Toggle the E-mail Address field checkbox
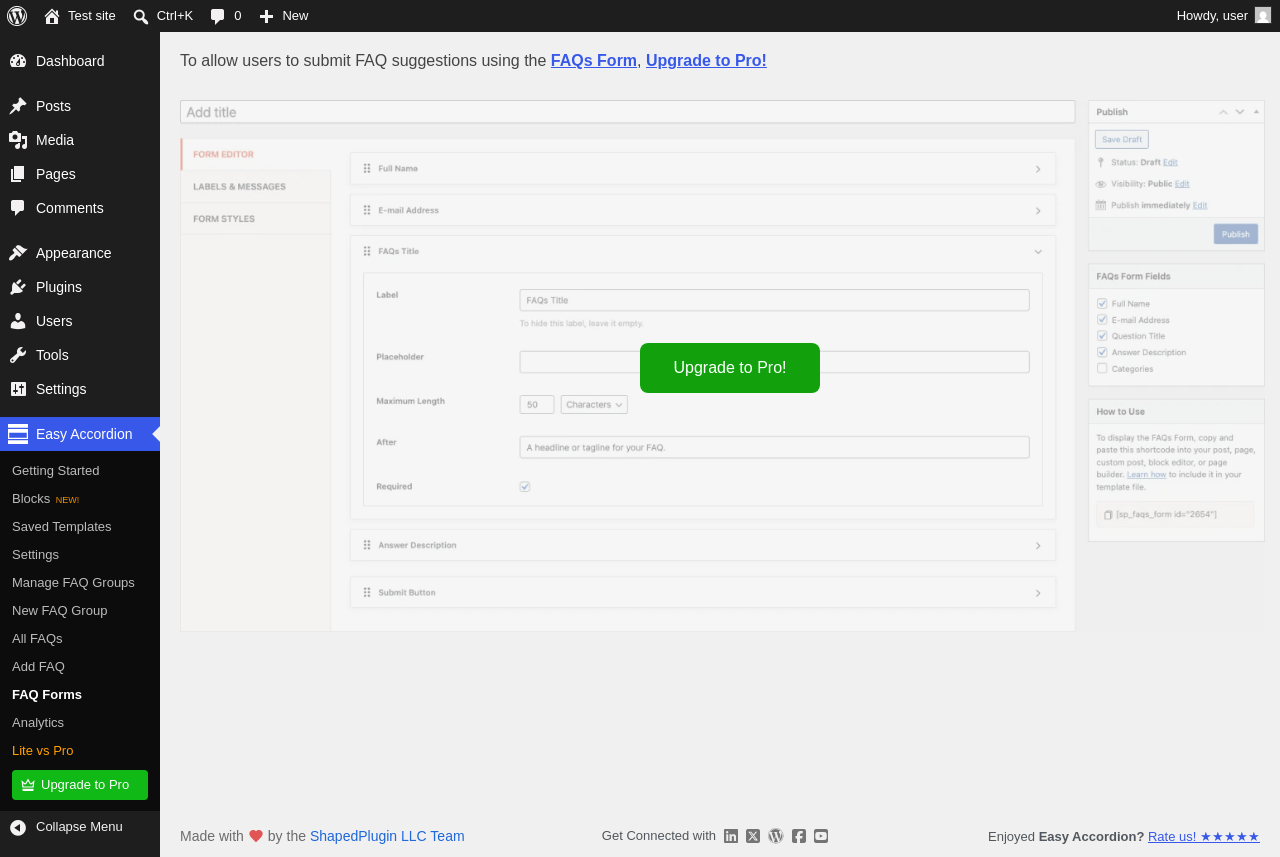 point(1102,320)
